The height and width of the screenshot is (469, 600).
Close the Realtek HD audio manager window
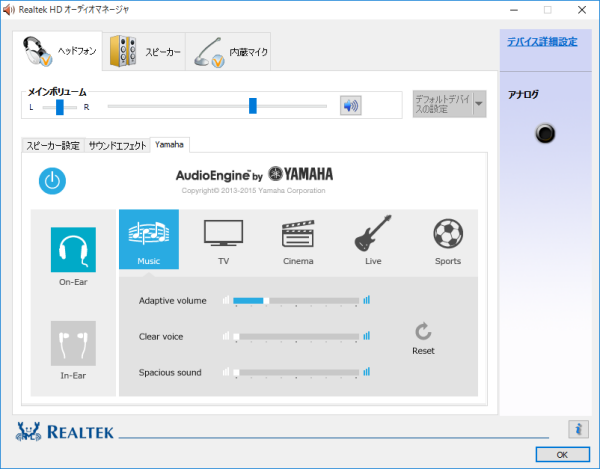tap(582, 10)
